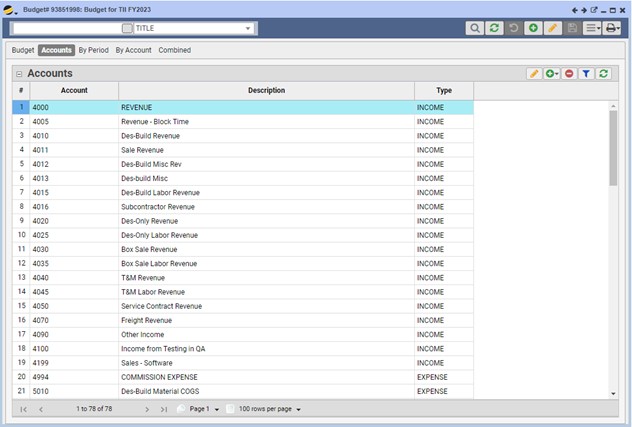Open the print options menu
The height and width of the screenshot is (427, 632).
point(613,29)
